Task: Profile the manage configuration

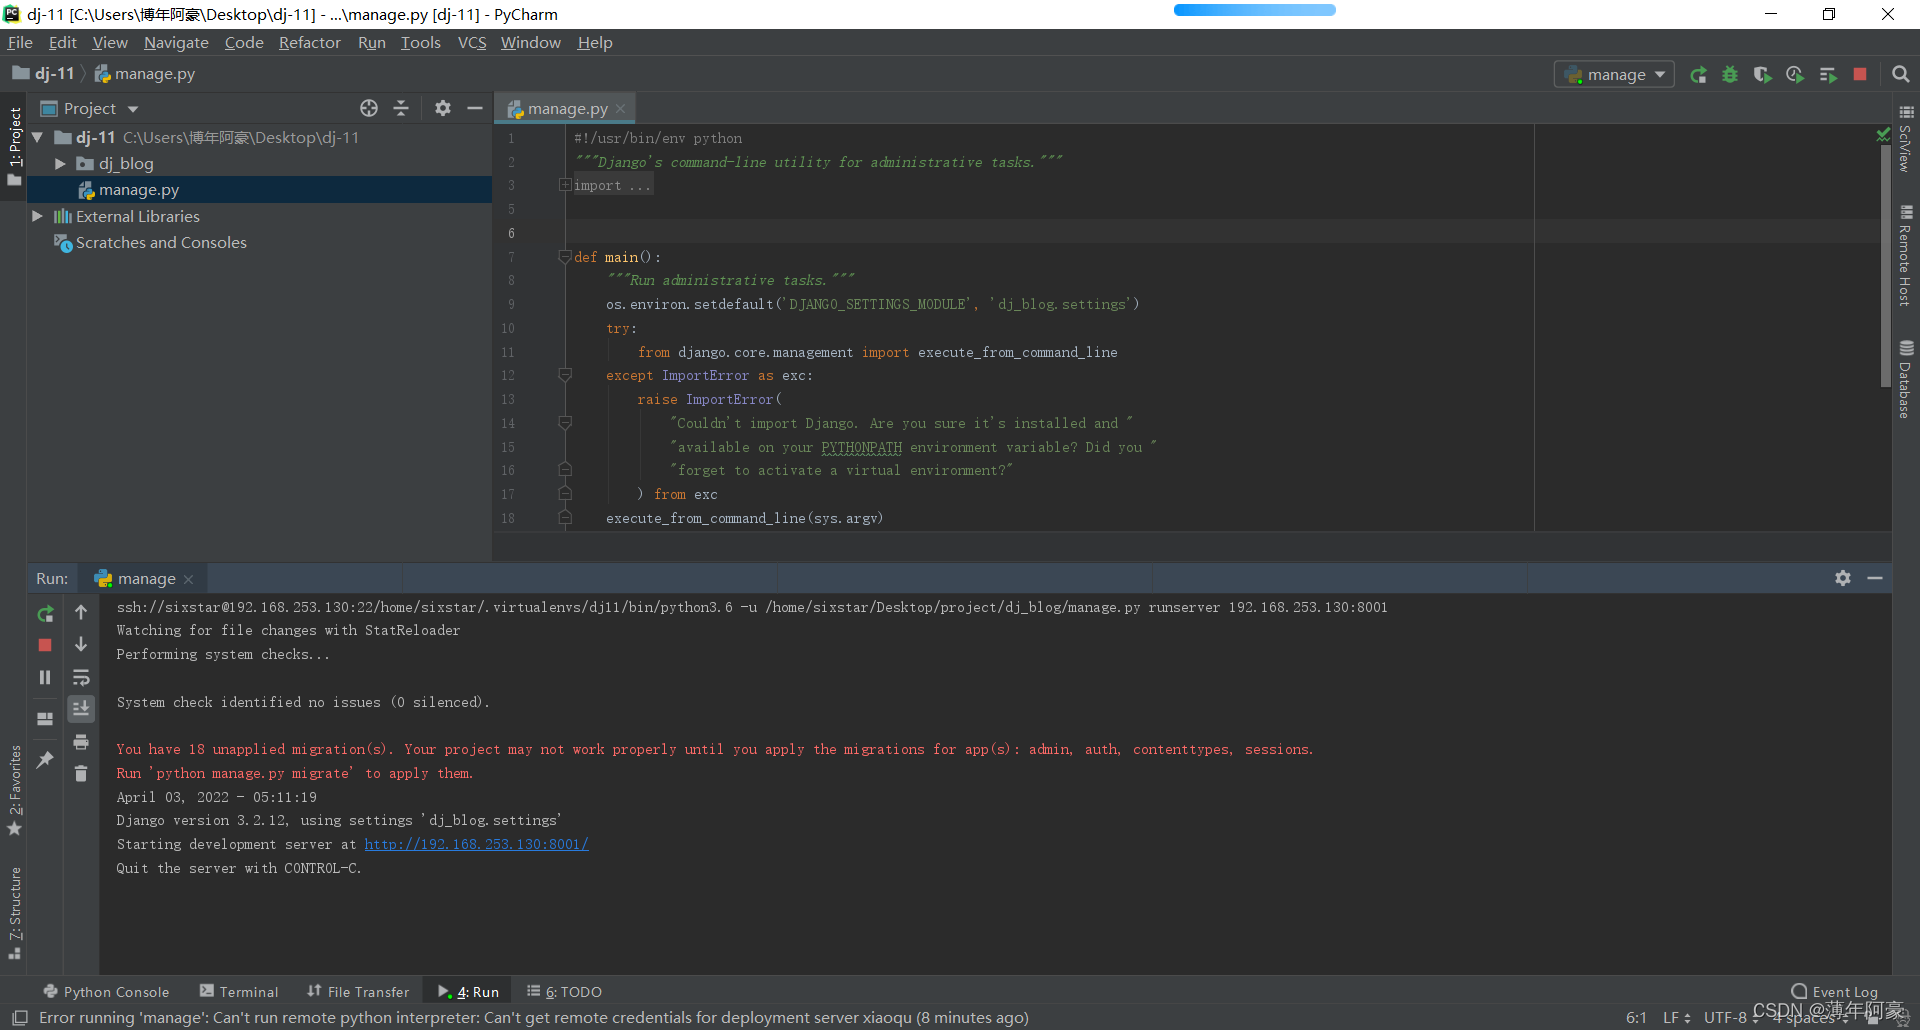Action: tap(1795, 75)
